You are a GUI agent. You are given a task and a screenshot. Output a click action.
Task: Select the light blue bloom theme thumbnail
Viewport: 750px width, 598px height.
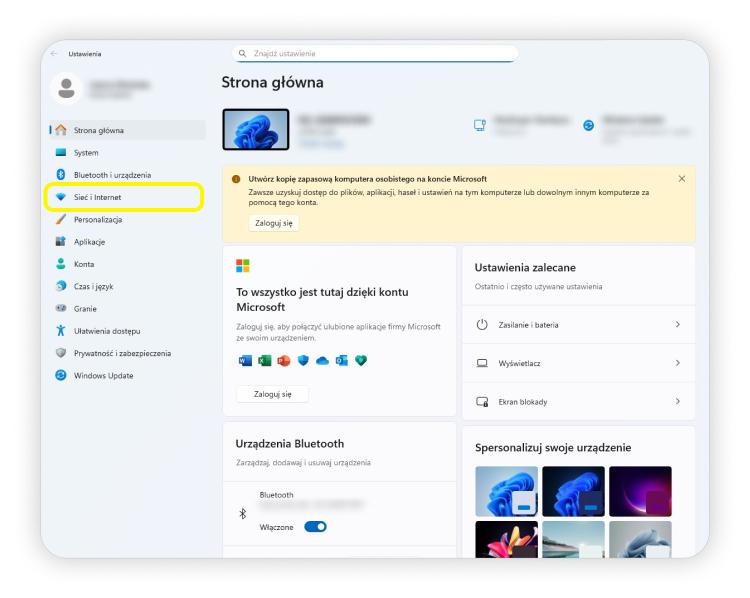507,491
